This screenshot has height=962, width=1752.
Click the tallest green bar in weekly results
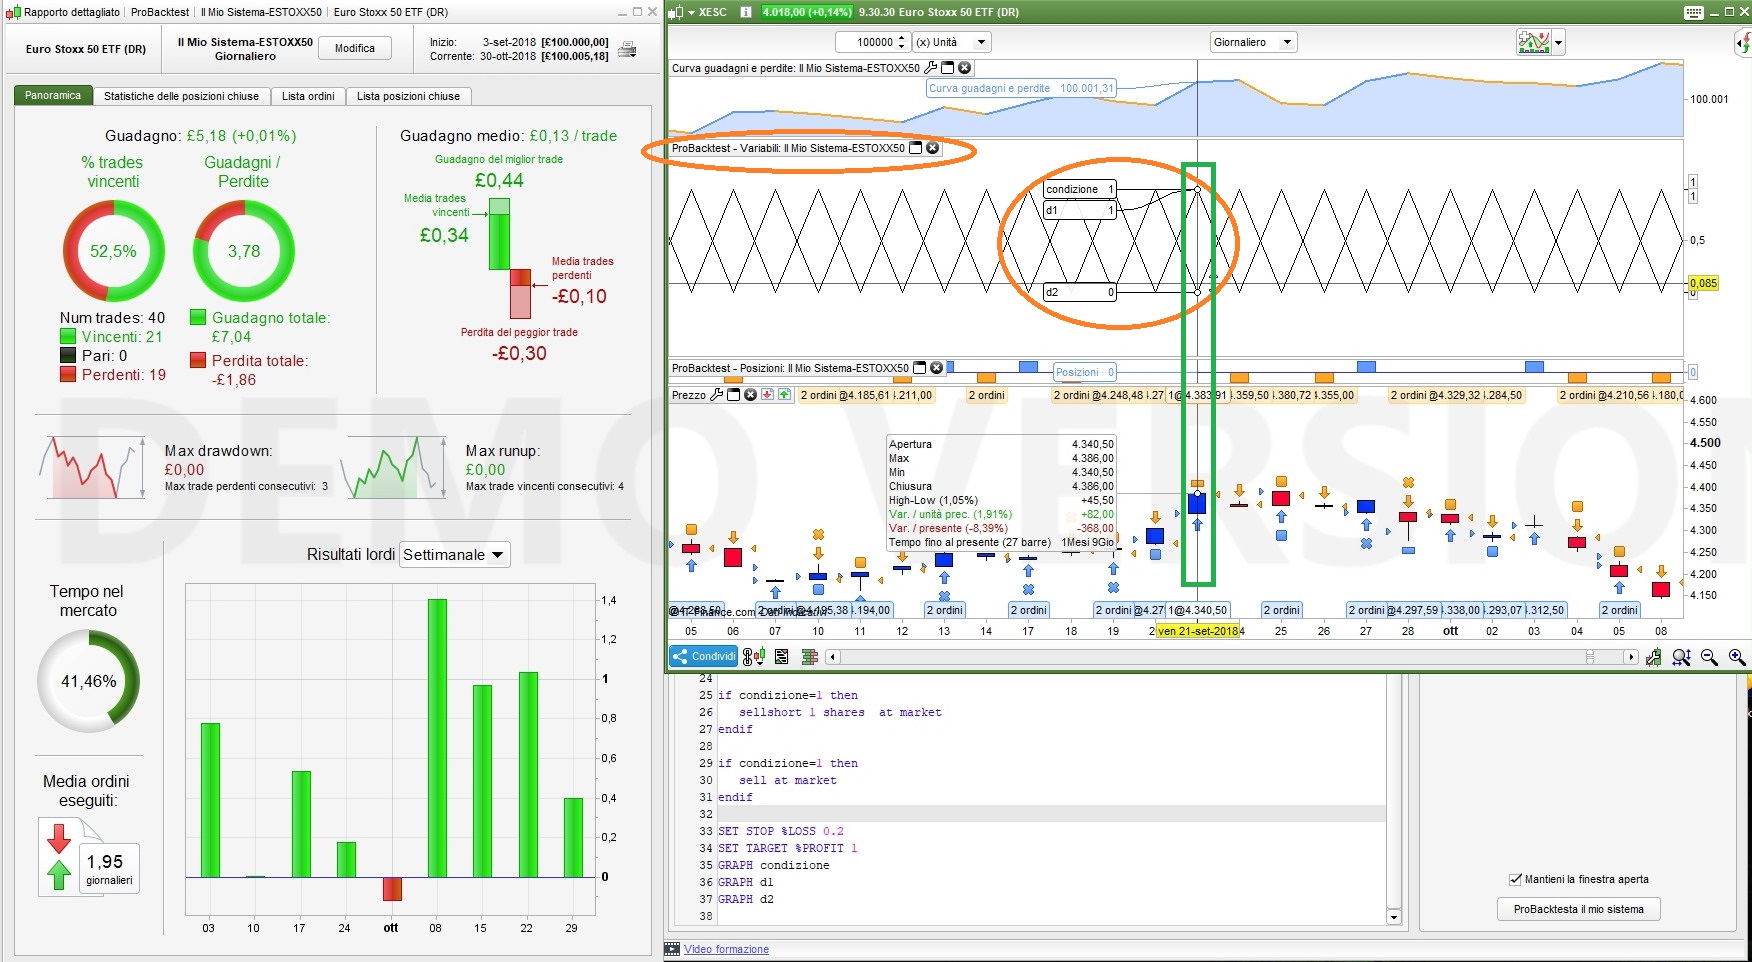(437, 738)
